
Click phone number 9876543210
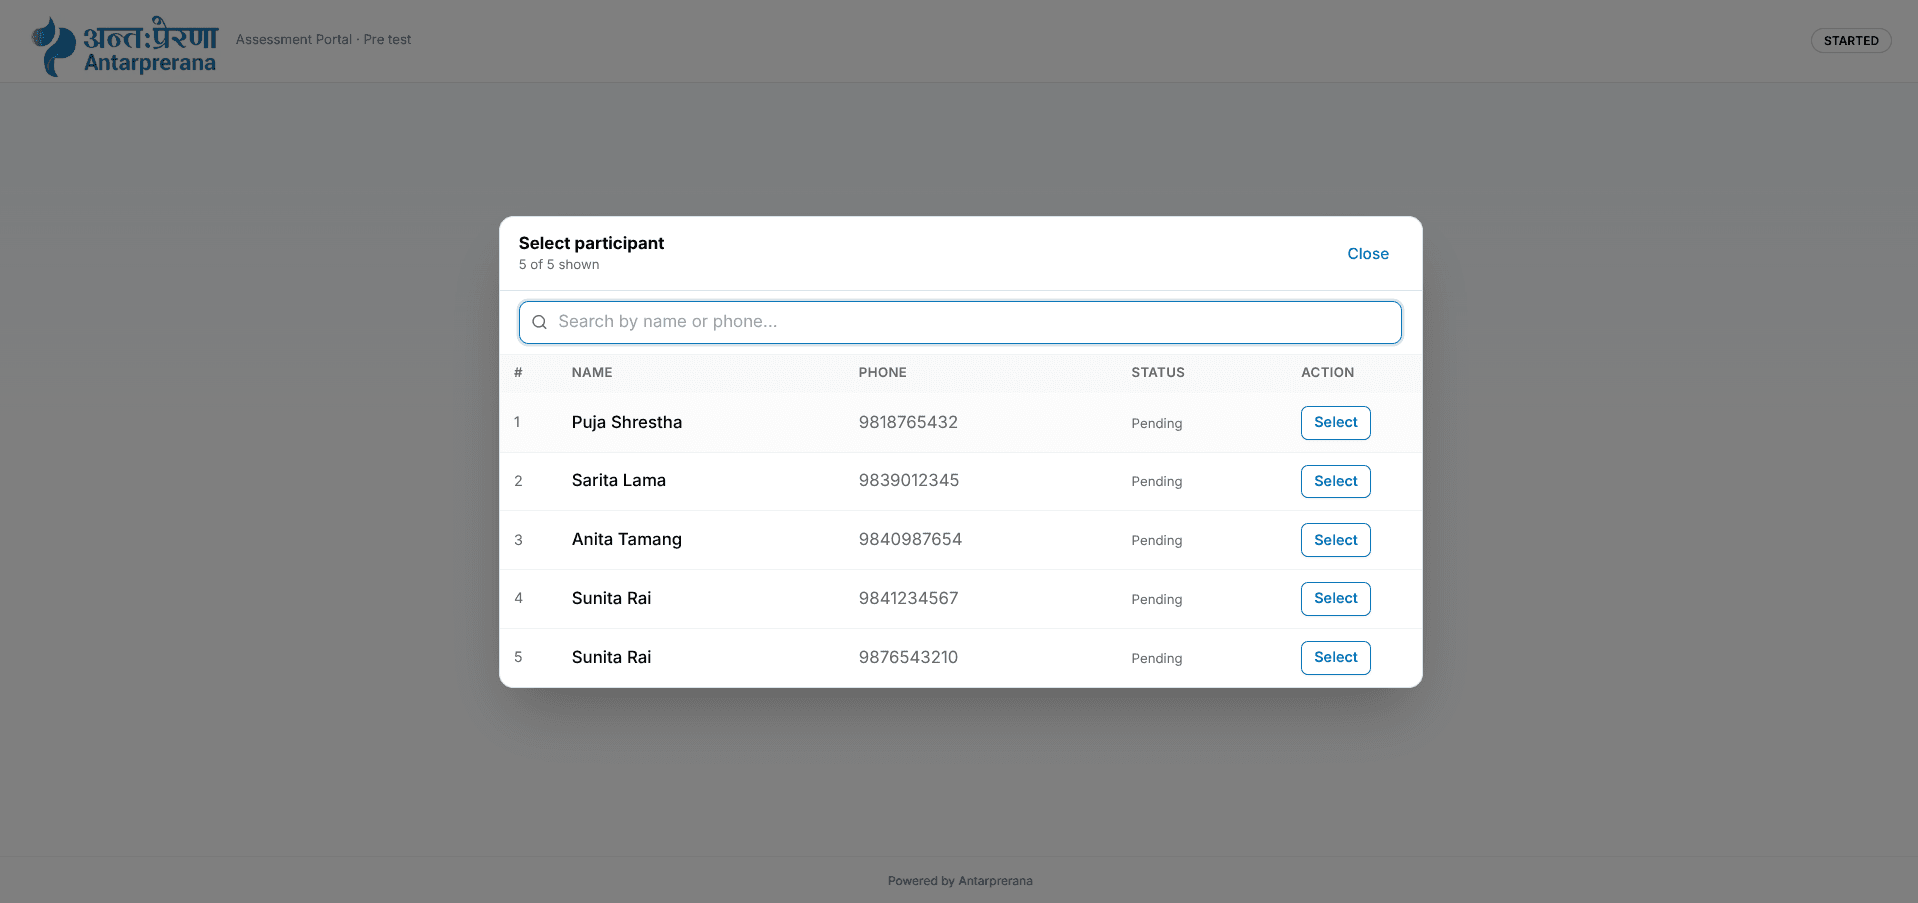tap(908, 657)
